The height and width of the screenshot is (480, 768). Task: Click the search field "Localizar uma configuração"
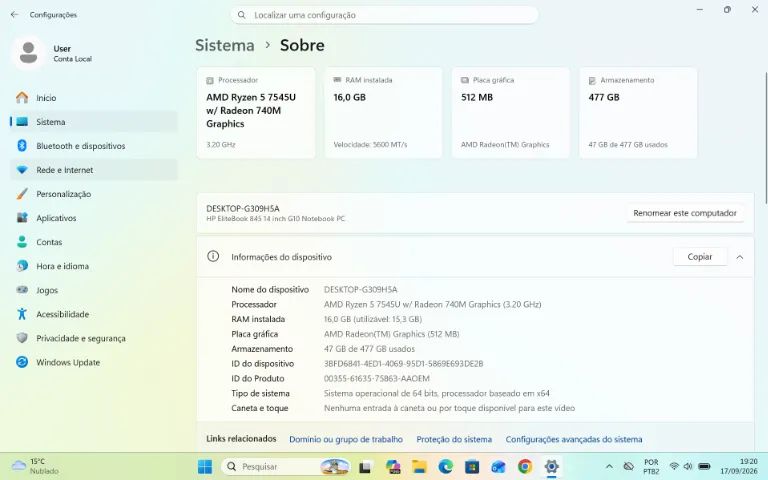pyautogui.click(x=384, y=15)
